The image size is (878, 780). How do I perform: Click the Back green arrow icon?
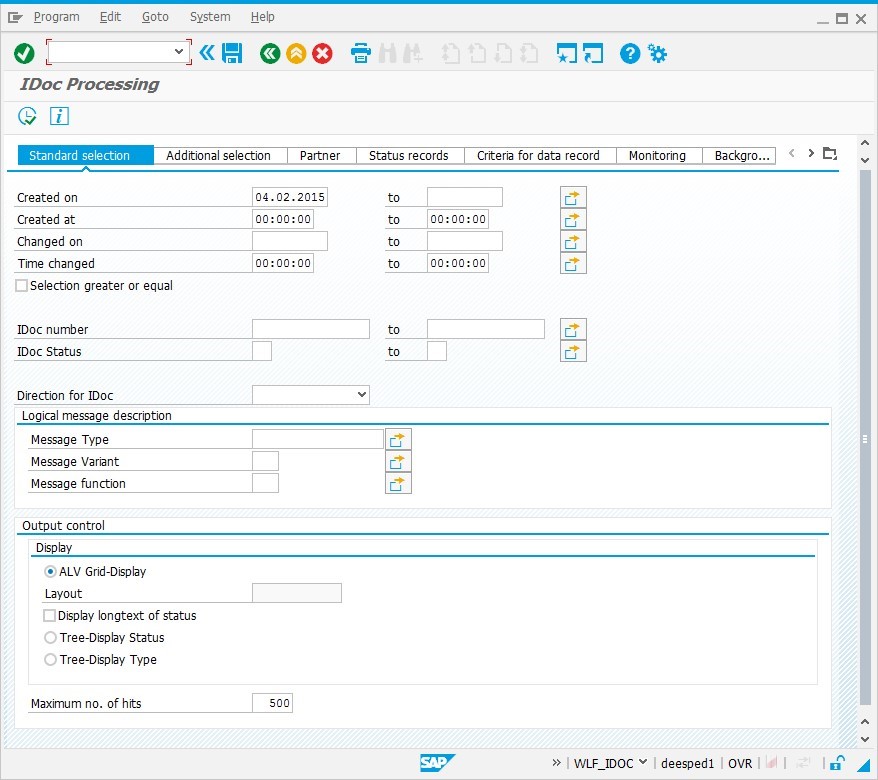pos(270,53)
